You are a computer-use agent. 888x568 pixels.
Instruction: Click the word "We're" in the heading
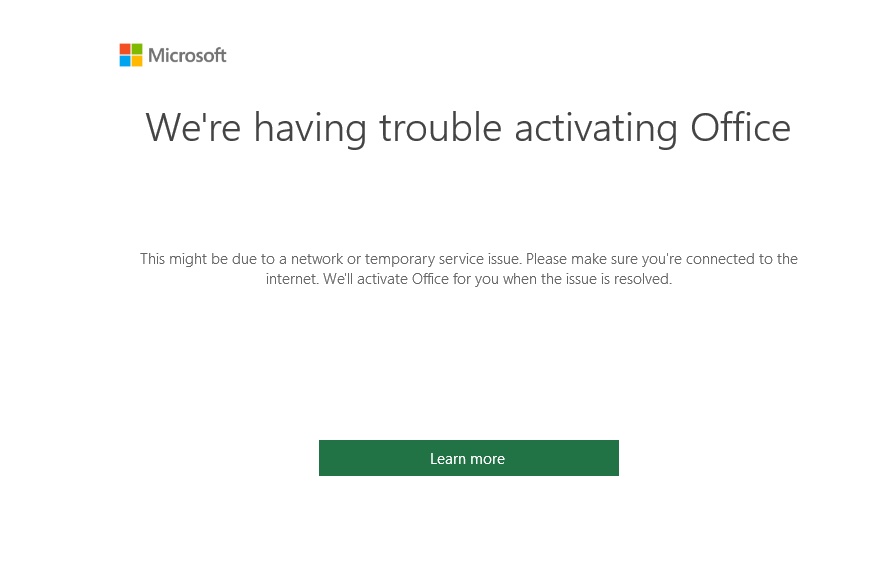coord(193,128)
